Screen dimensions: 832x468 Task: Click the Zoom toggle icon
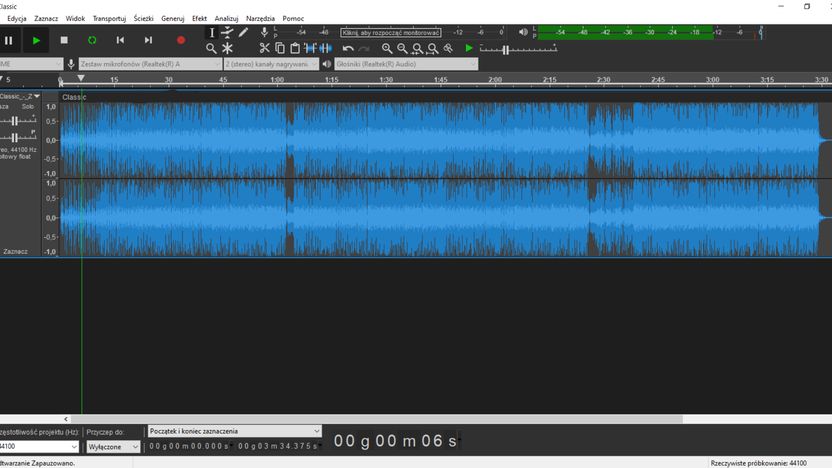[x=448, y=49]
